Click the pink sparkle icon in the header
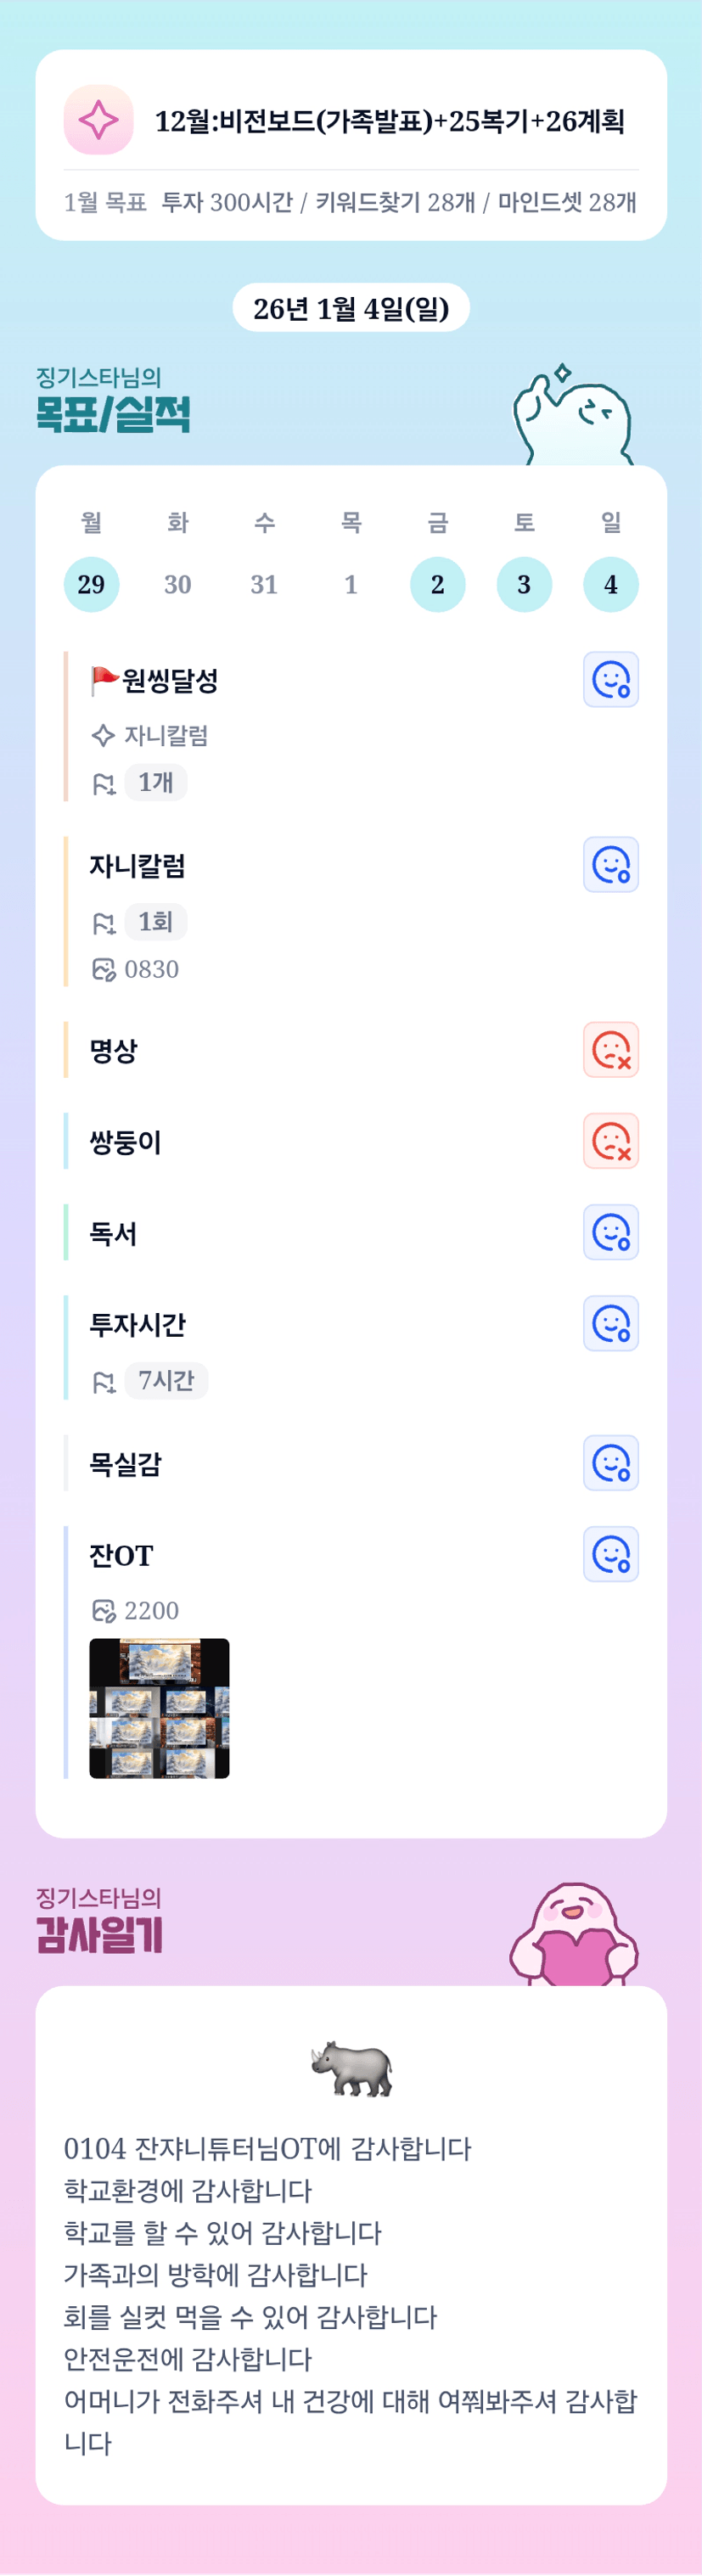702x2576 pixels. coord(98,120)
